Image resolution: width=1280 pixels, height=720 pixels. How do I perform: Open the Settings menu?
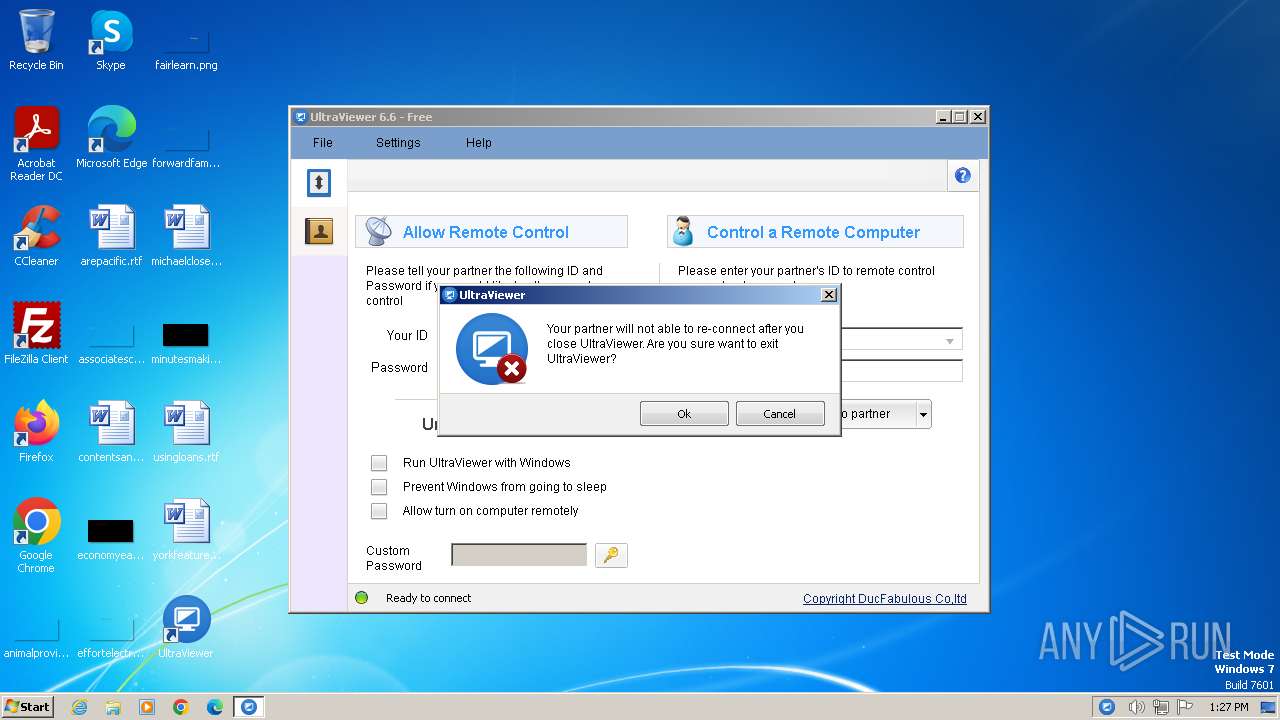point(398,143)
